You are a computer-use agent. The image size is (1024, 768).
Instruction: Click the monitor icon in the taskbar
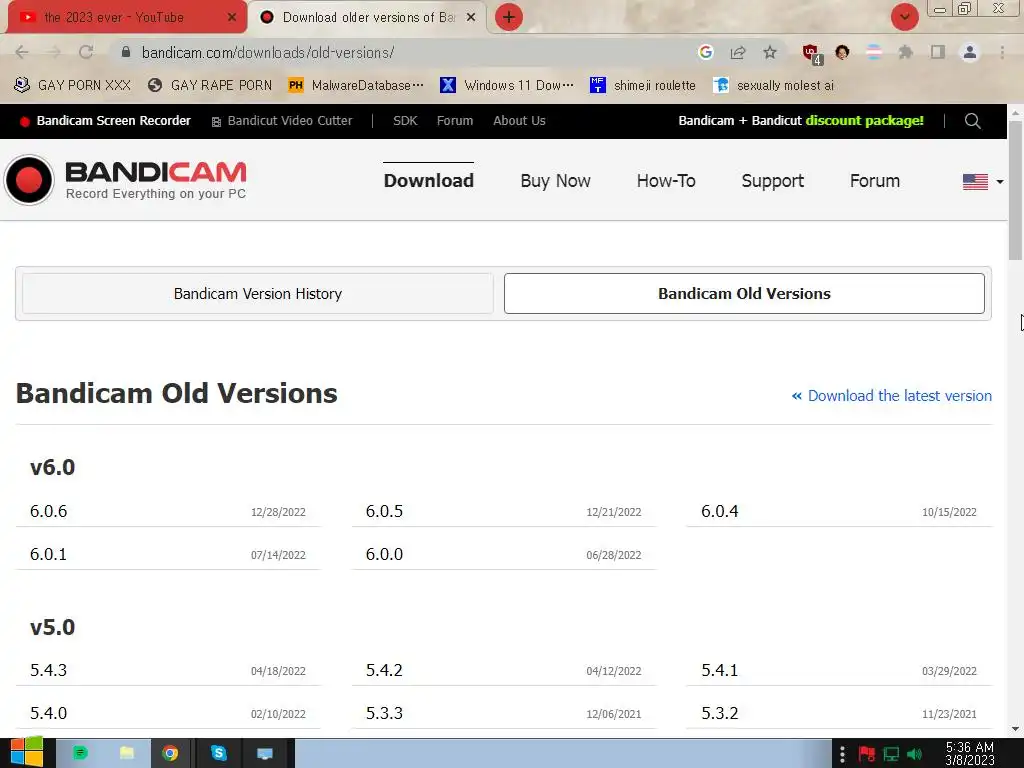[265, 754]
